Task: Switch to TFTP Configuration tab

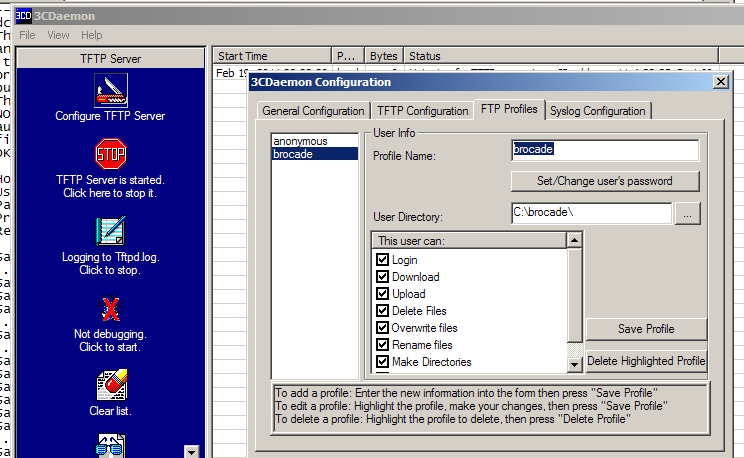Action: click(x=422, y=111)
